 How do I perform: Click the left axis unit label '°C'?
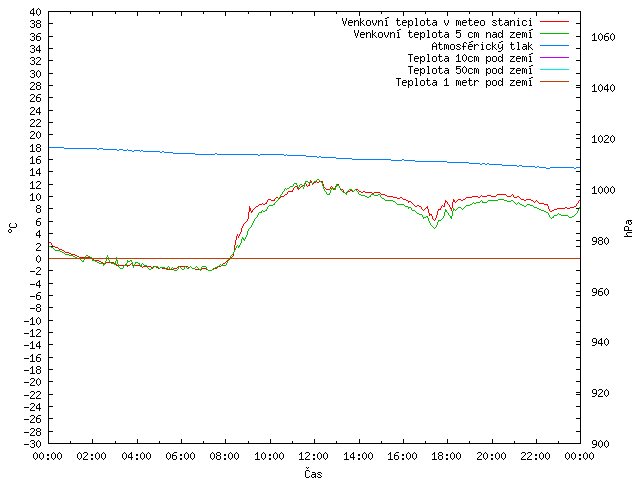[x=13, y=228]
